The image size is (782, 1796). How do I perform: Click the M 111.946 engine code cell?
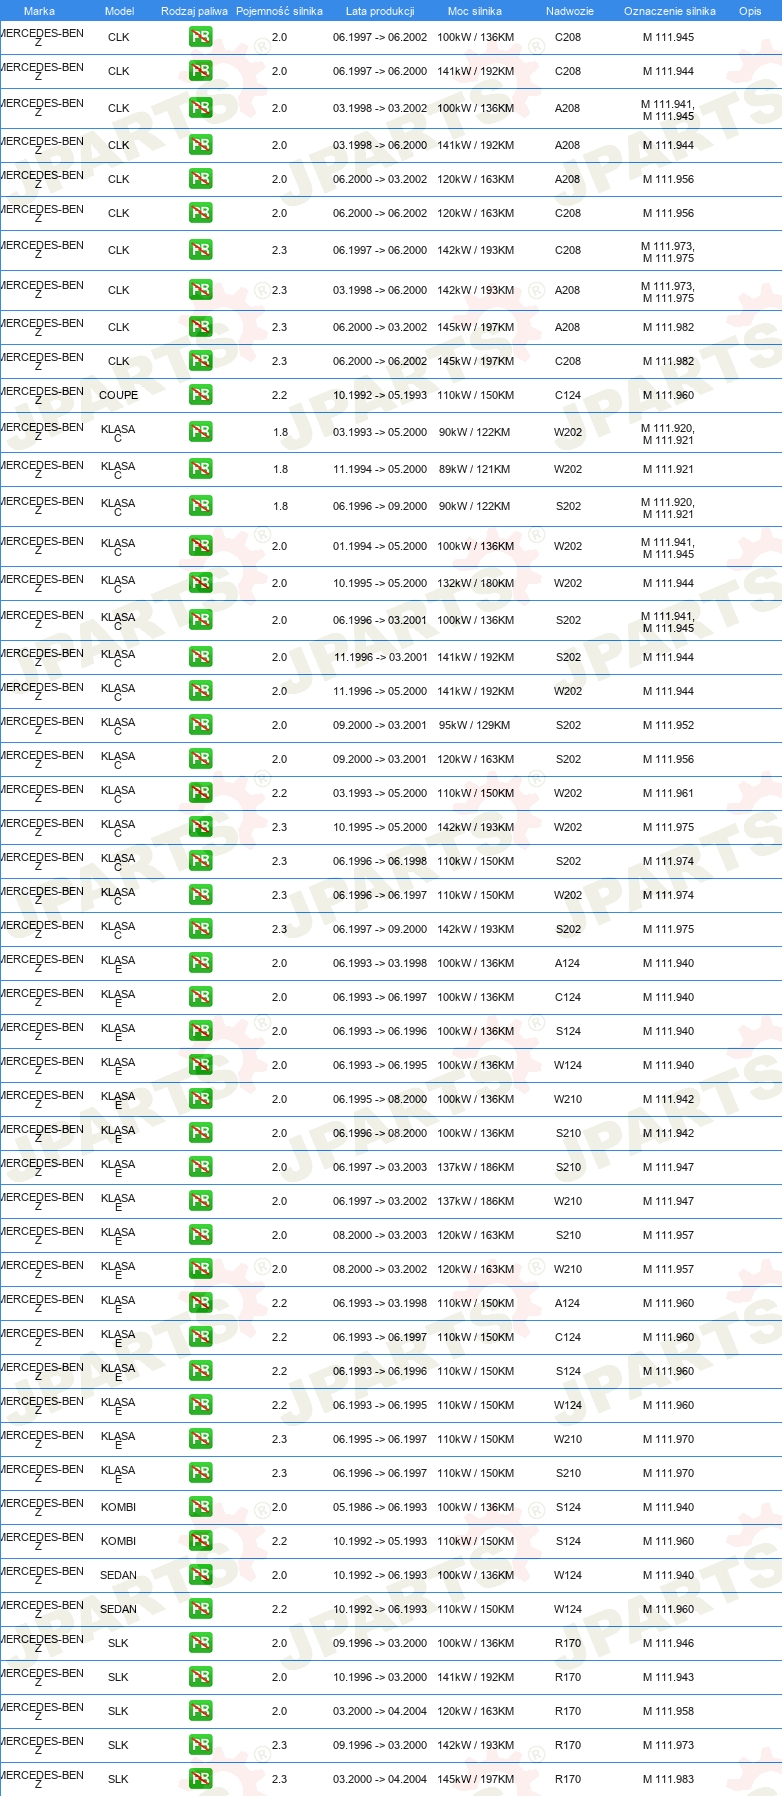(668, 1643)
